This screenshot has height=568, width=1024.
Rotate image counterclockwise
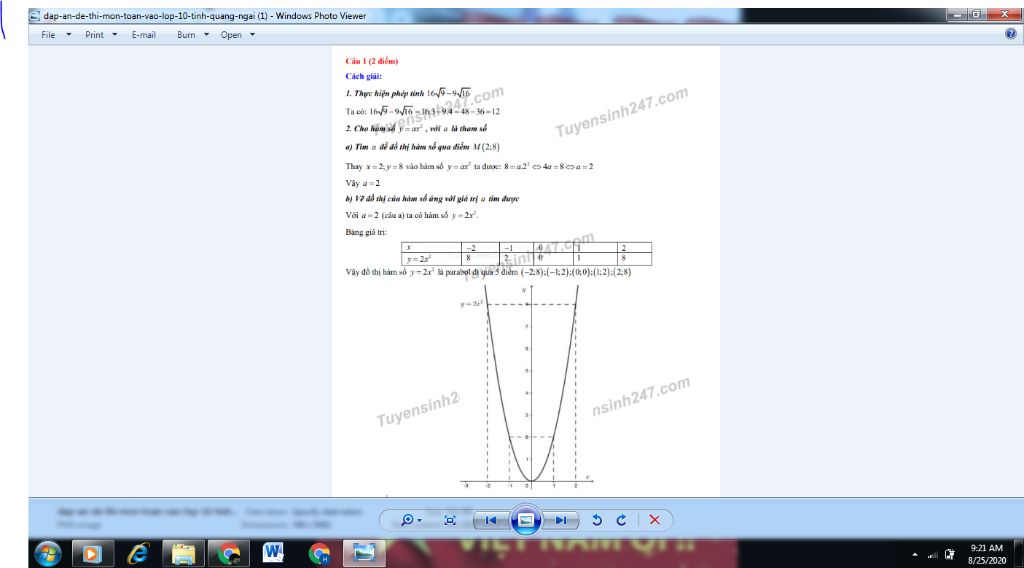(597, 520)
